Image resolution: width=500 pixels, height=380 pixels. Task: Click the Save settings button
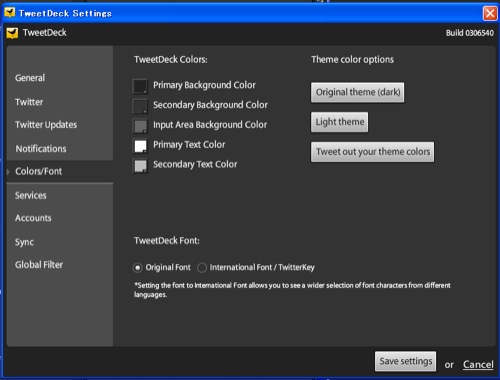point(405,361)
